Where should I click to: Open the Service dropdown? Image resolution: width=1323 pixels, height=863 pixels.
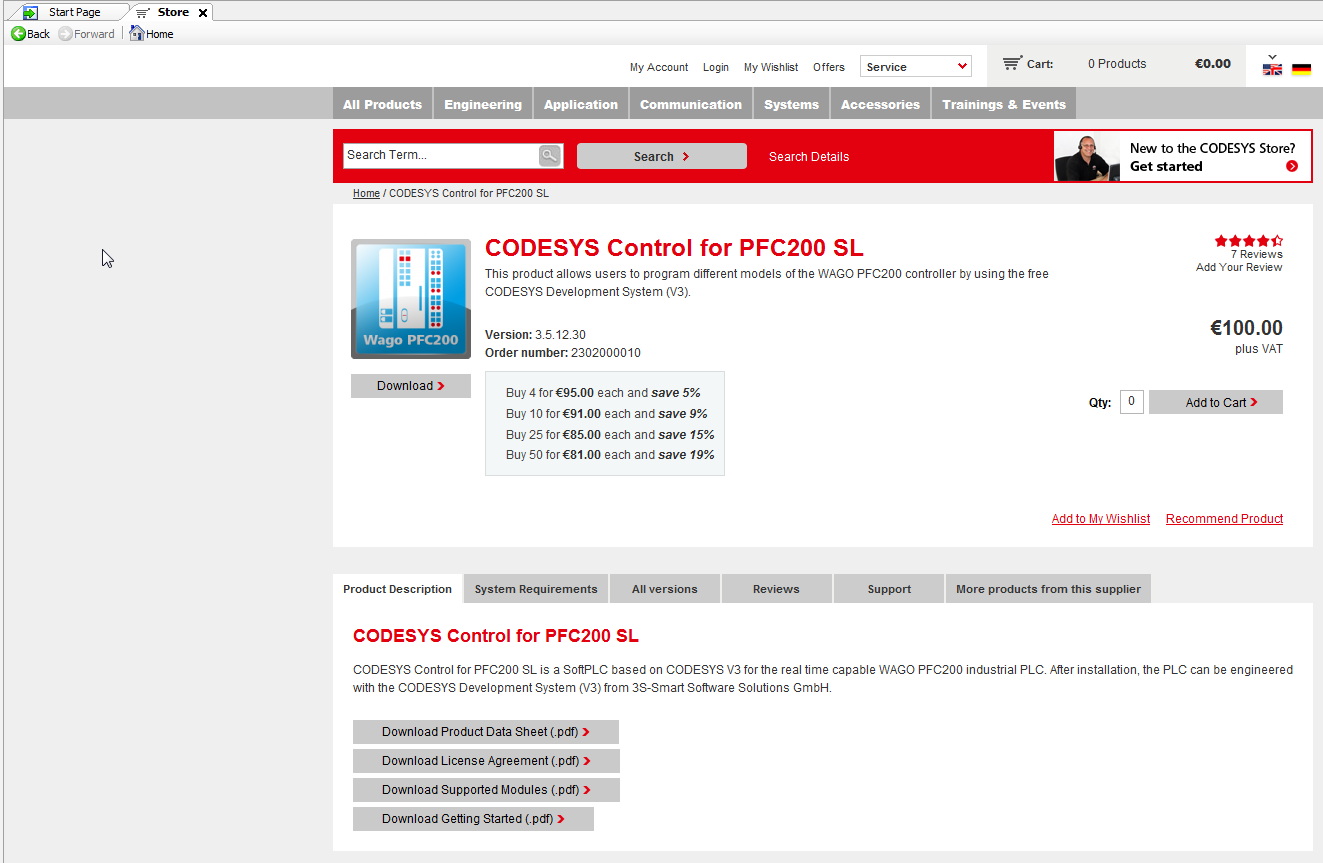point(916,67)
